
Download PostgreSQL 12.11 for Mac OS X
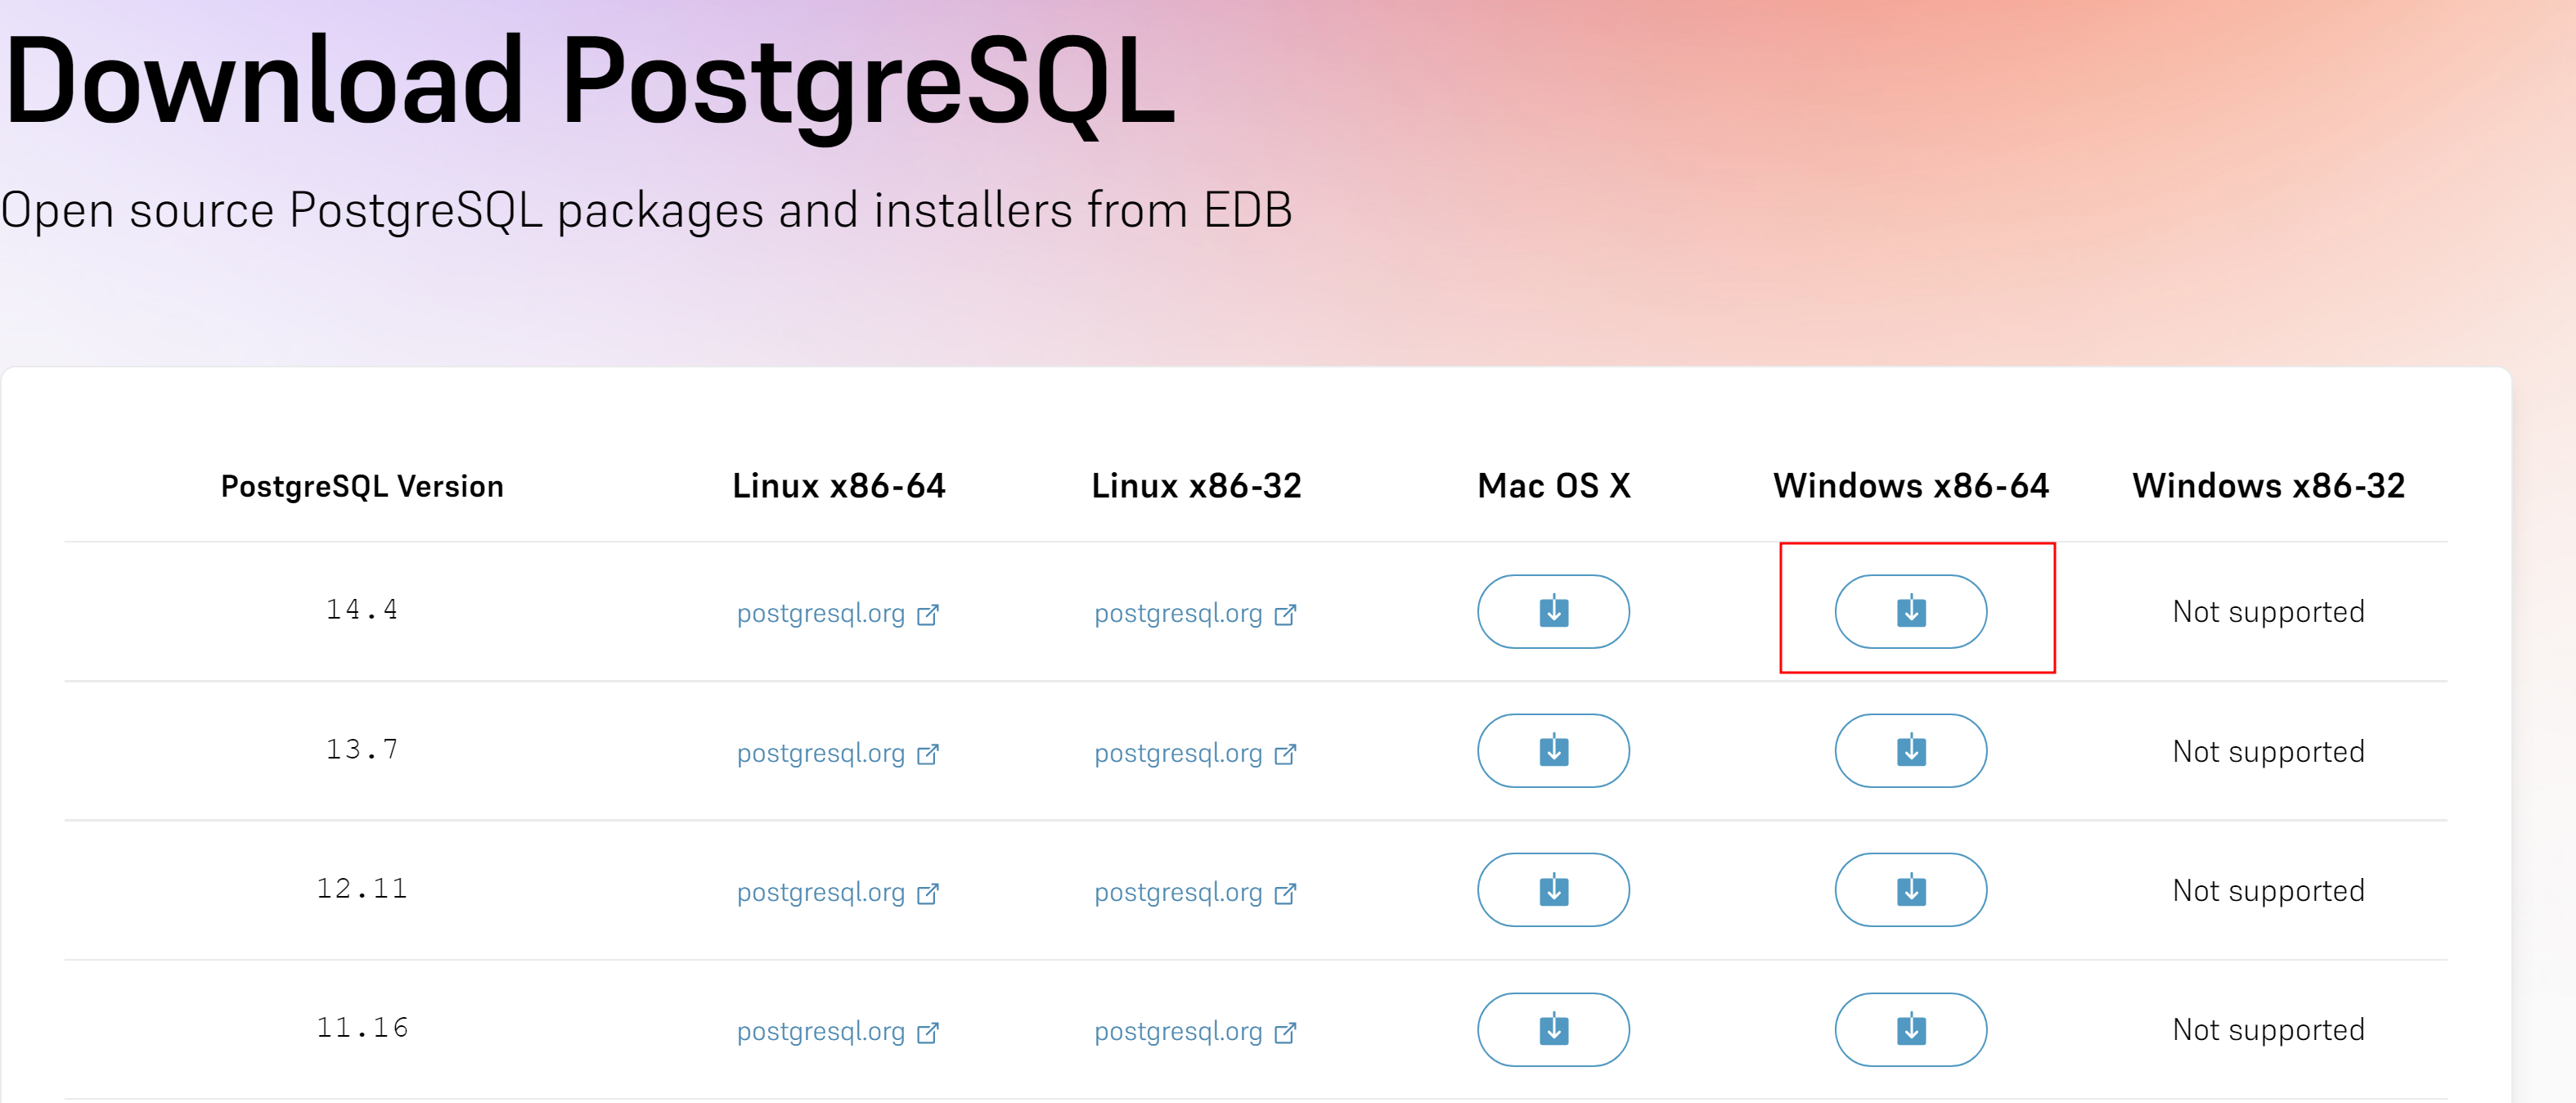point(1553,890)
